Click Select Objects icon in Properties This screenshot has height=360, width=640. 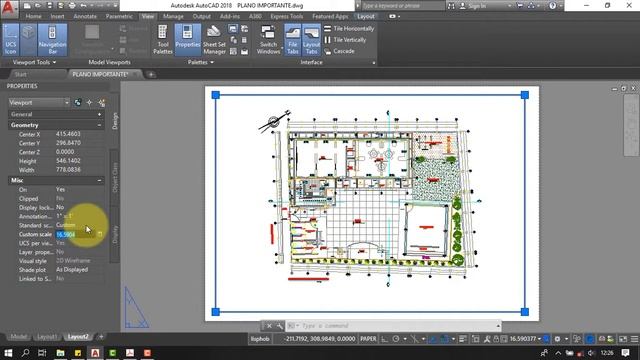point(89,102)
